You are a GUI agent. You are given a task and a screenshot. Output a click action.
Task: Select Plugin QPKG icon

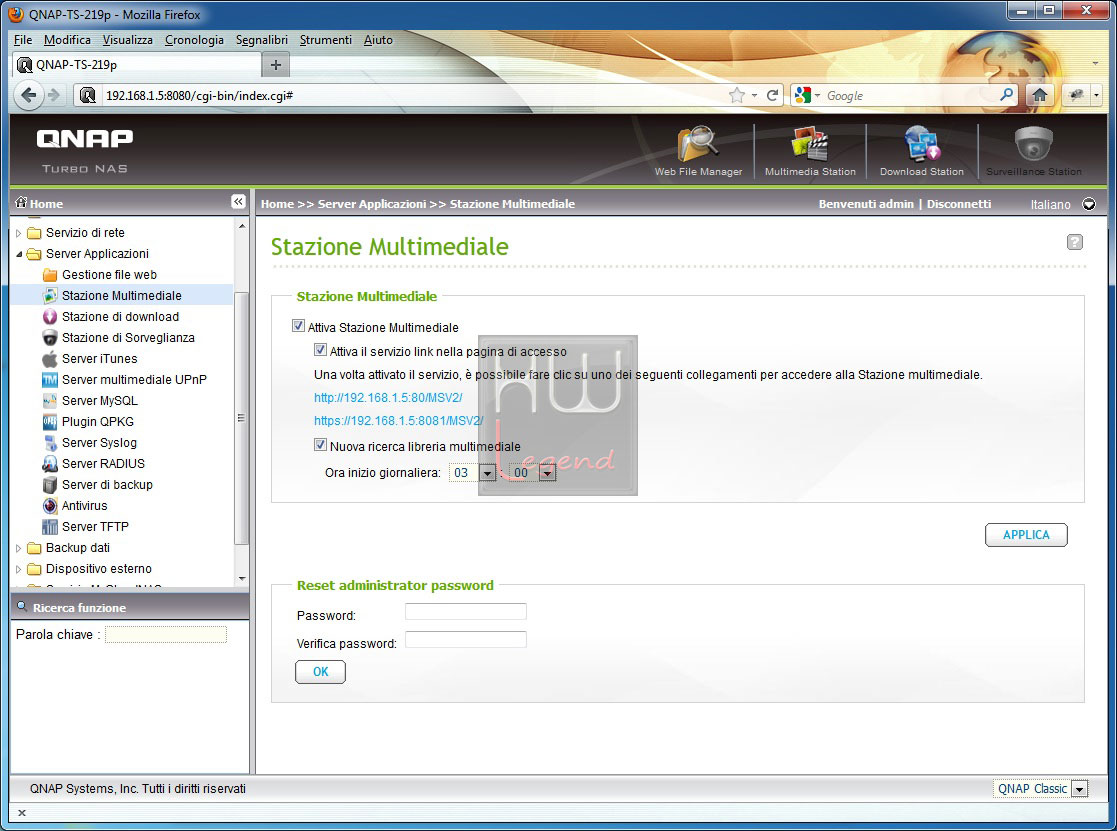pos(50,422)
